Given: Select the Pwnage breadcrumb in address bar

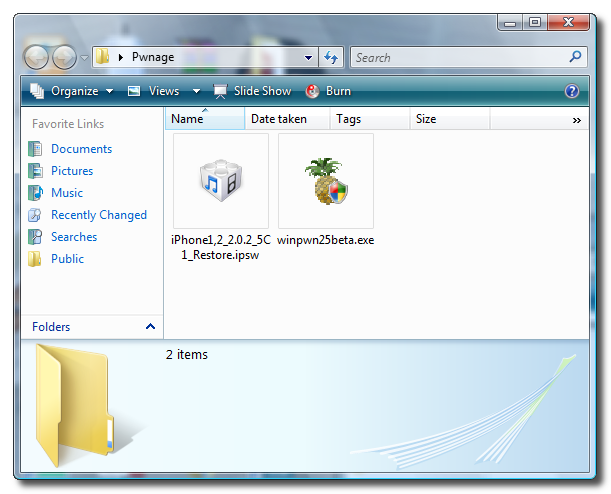Looking at the screenshot, I should click(153, 57).
